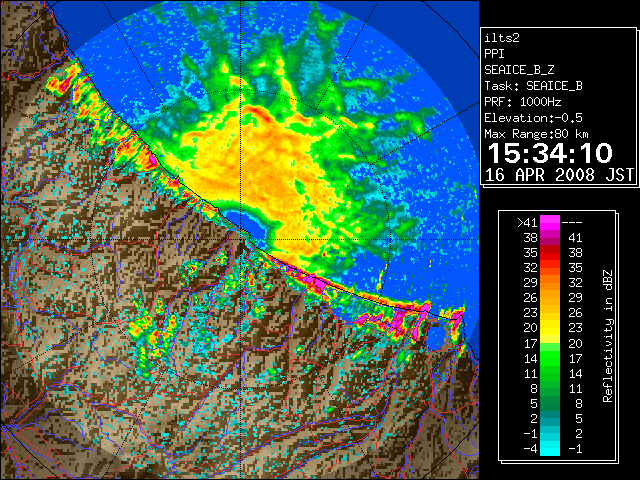Click the '-4' legend value
The height and width of the screenshot is (480, 640).
click(x=530, y=448)
